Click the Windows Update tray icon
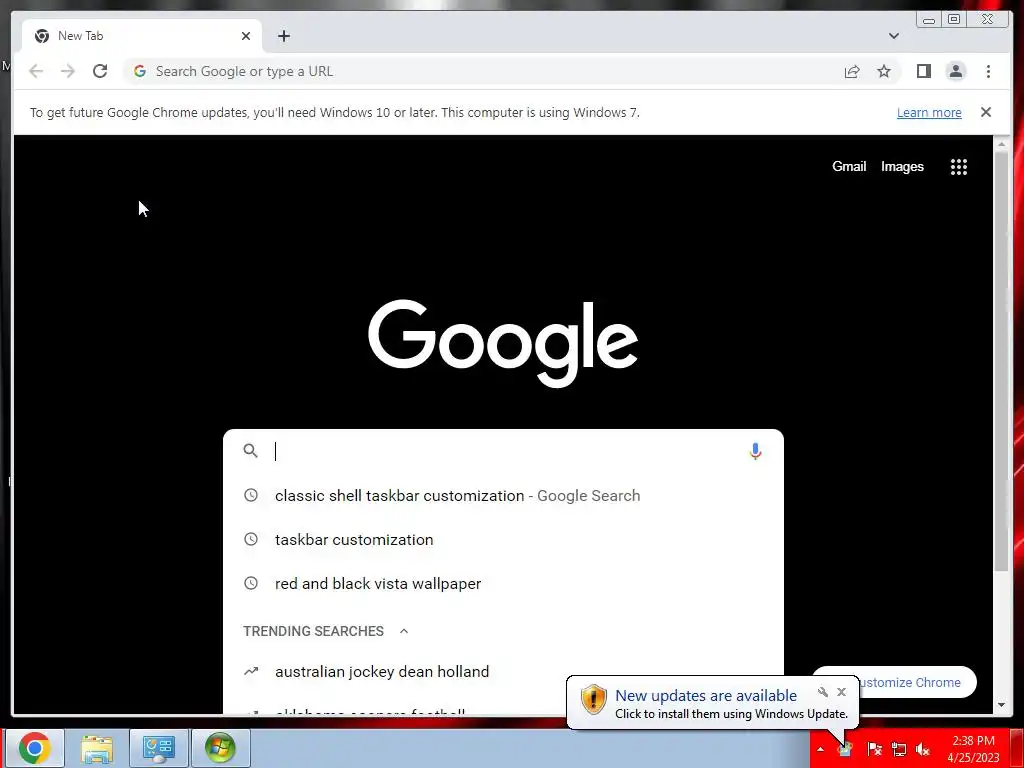Viewport: 1024px width, 768px height. (x=844, y=749)
